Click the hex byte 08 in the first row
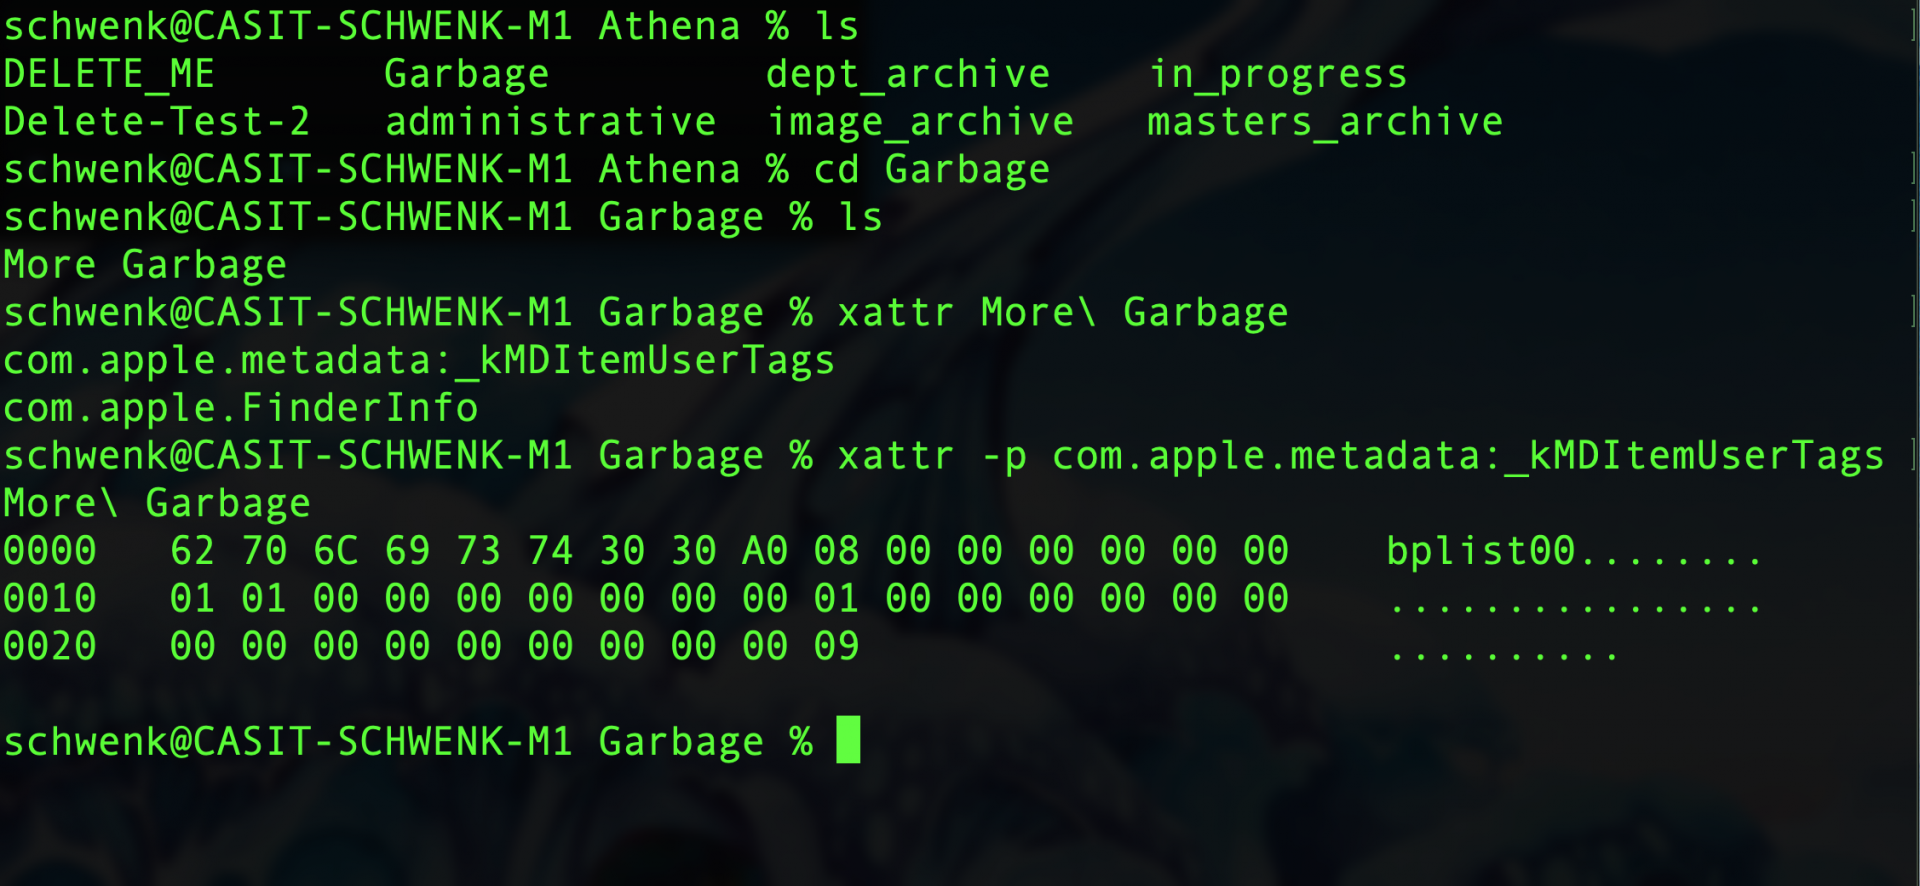 (836, 551)
